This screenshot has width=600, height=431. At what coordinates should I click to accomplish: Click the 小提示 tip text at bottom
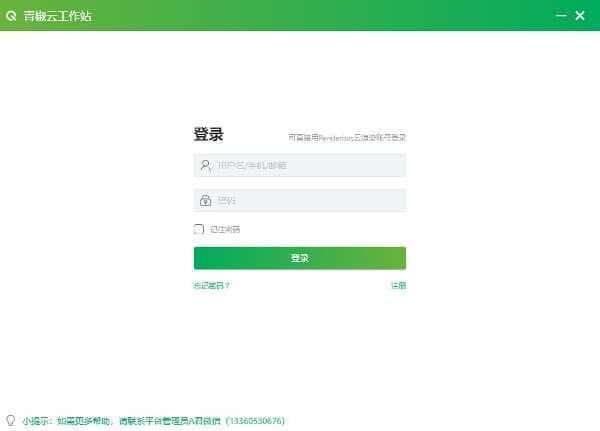153,421
